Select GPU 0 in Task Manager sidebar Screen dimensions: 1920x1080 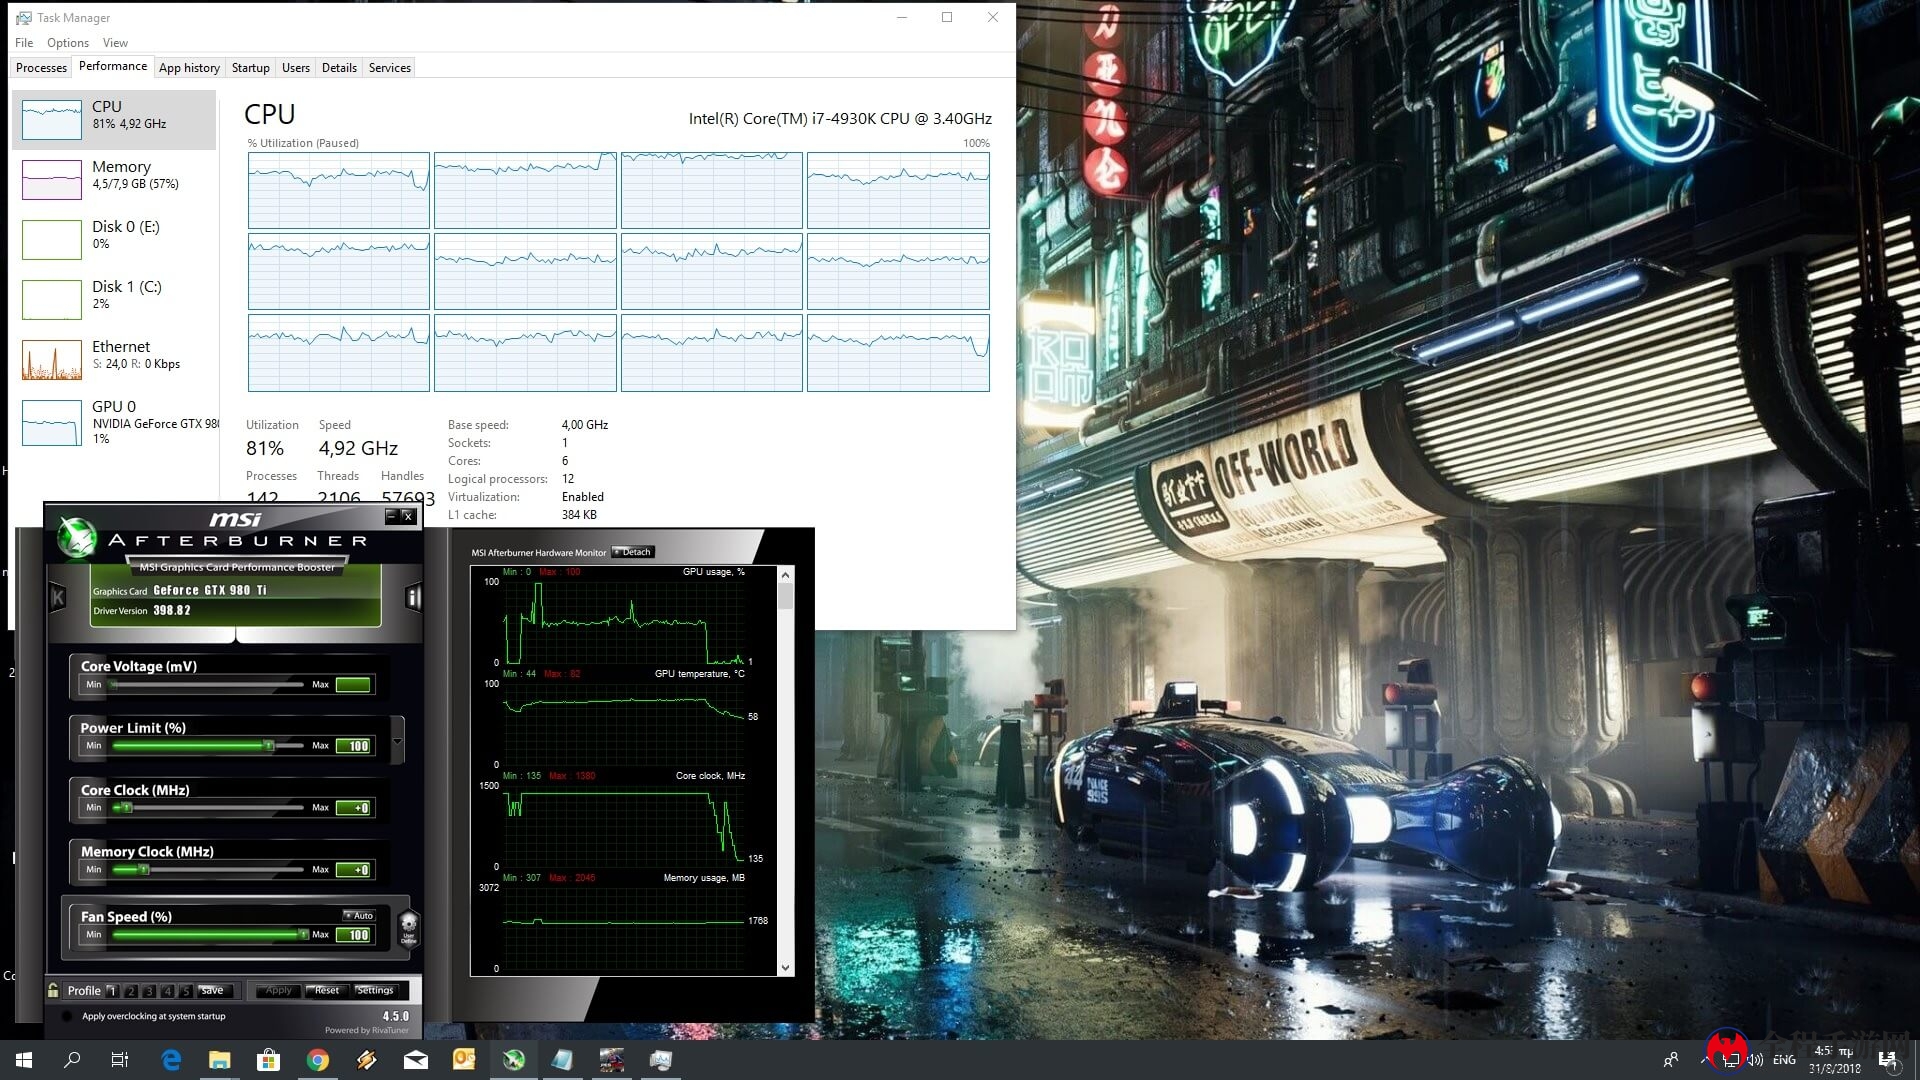(114, 422)
